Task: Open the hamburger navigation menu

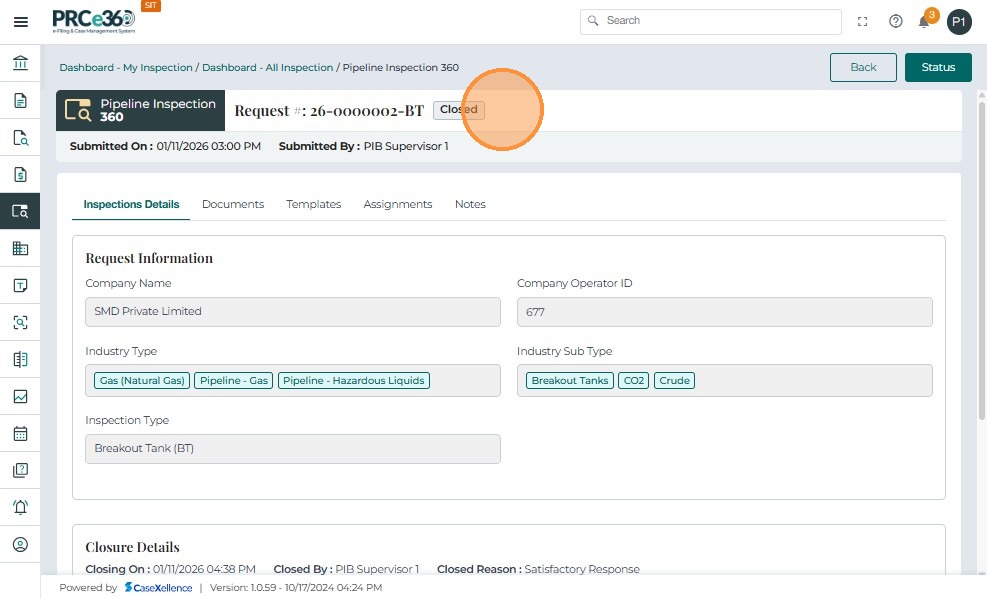Action: (x=20, y=22)
